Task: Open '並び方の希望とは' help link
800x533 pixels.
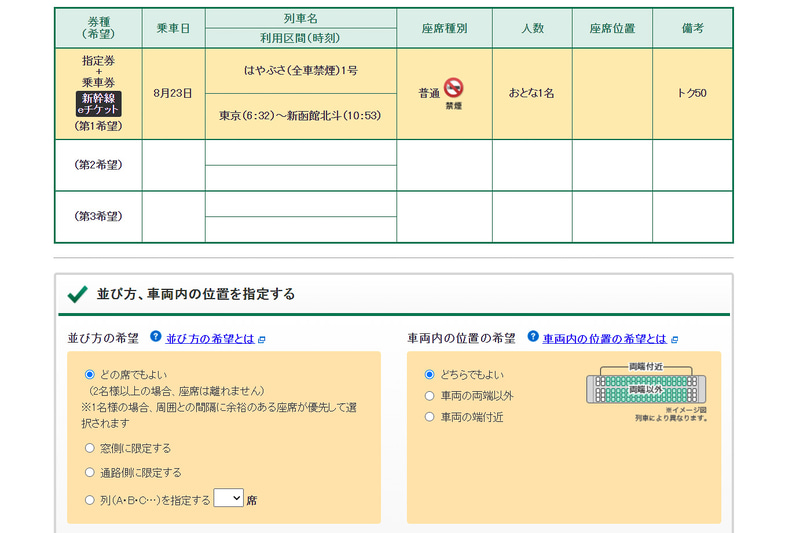Action: click(x=210, y=339)
